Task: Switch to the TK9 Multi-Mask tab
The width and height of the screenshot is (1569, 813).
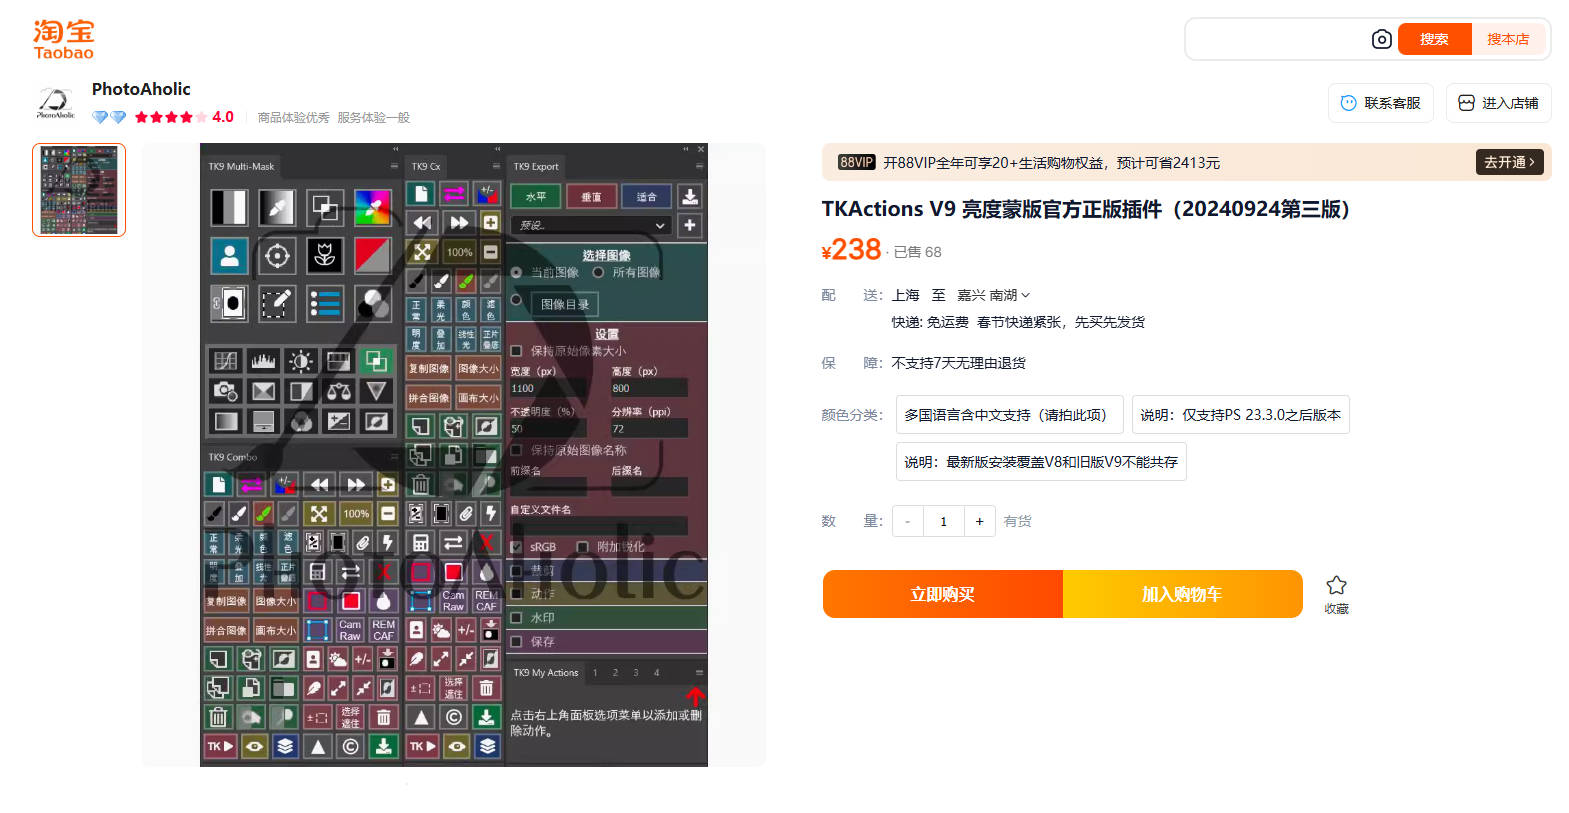Action: [x=241, y=166]
